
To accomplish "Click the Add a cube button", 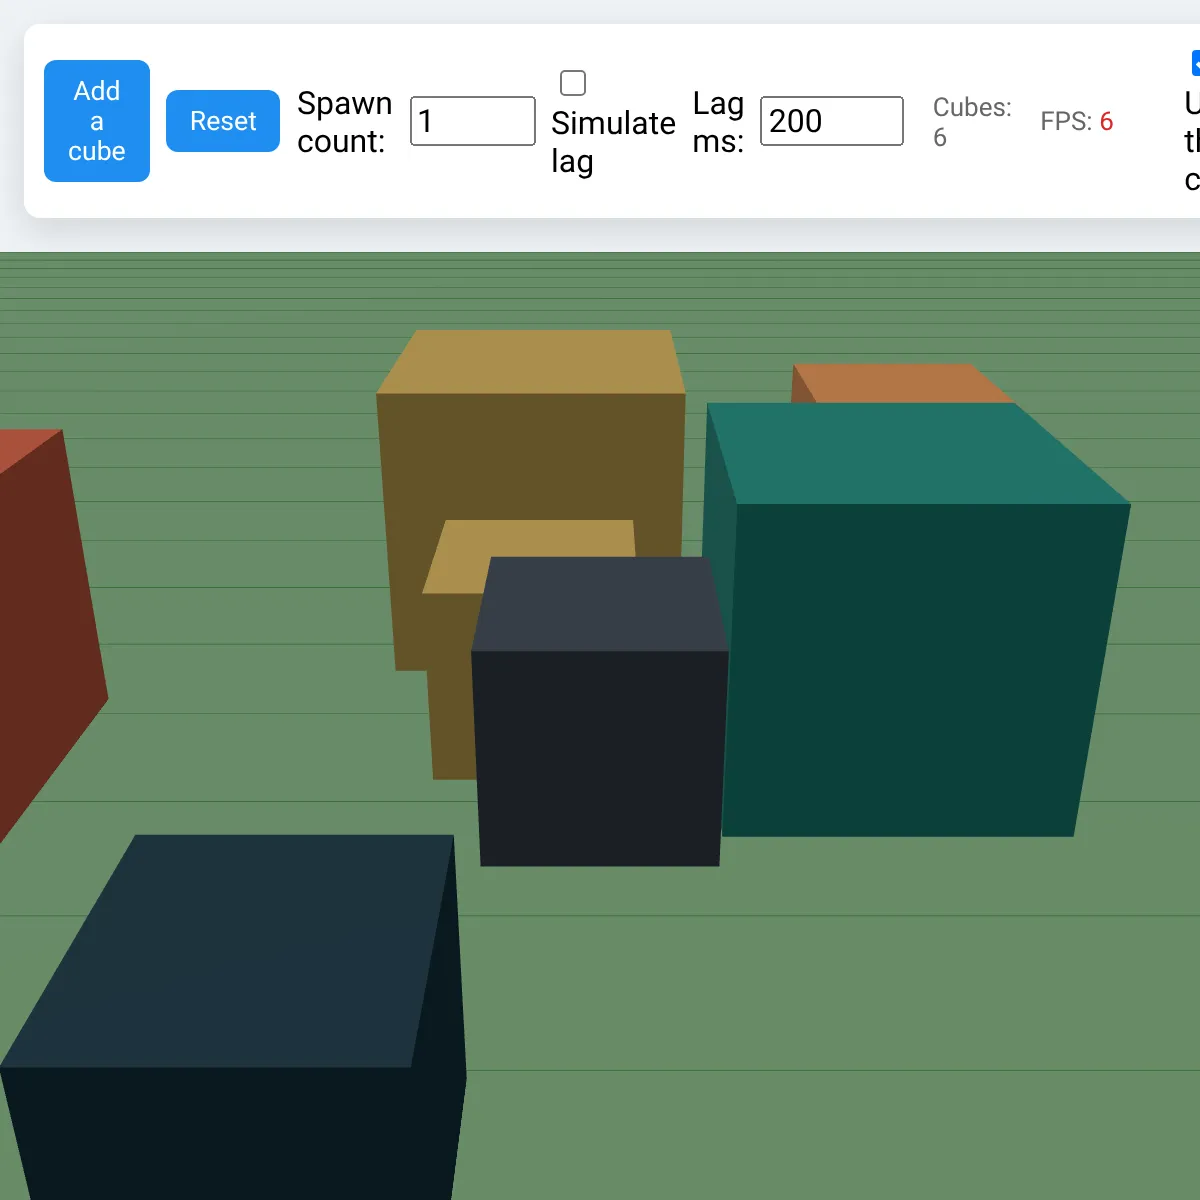I will [x=97, y=121].
